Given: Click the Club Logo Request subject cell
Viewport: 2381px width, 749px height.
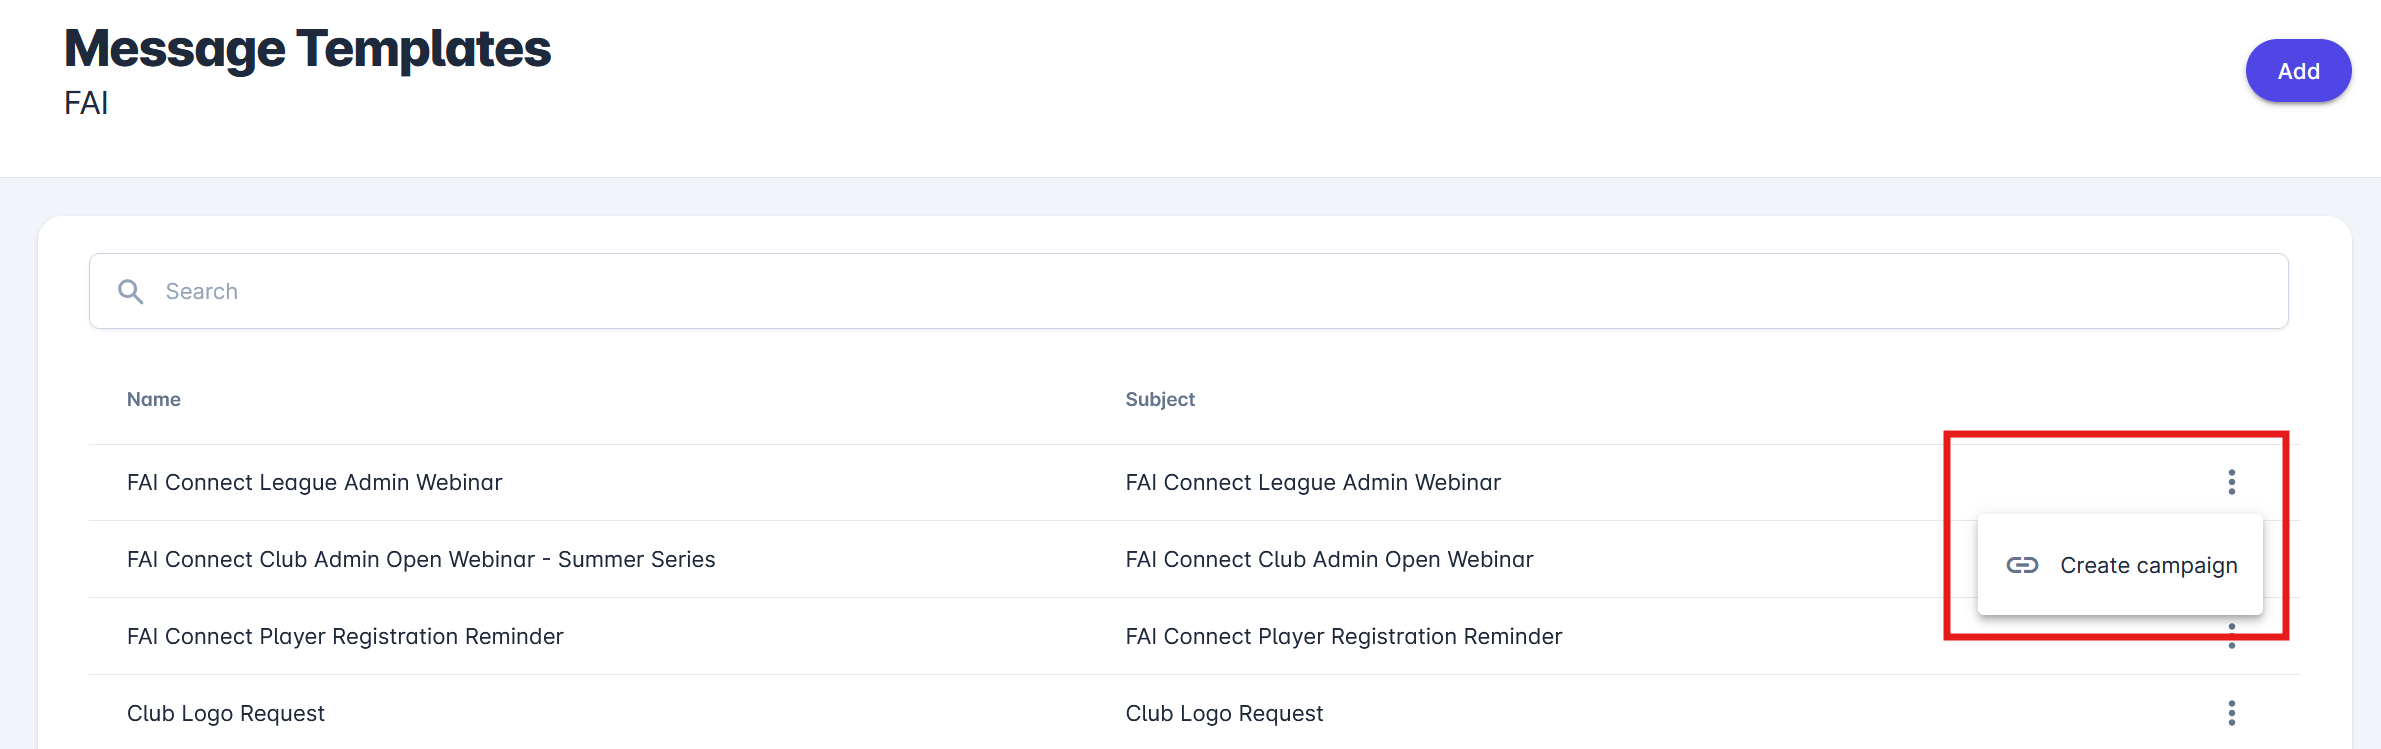Looking at the screenshot, I should (1224, 713).
